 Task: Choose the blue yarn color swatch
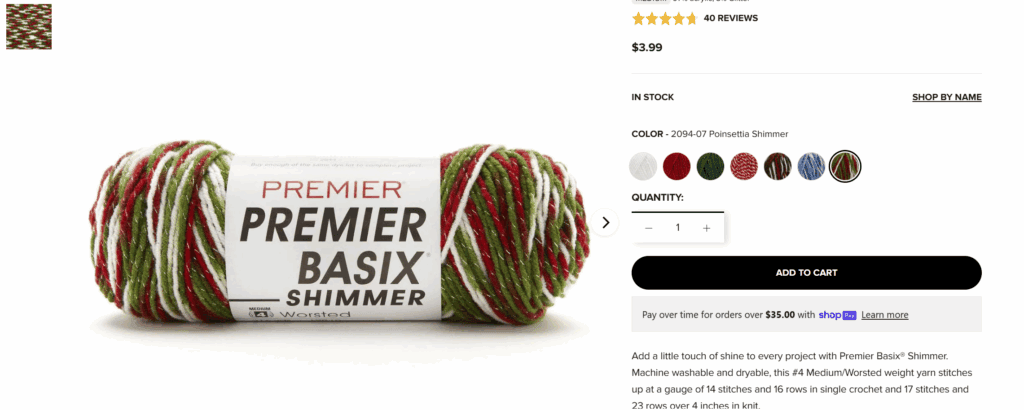coord(811,166)
